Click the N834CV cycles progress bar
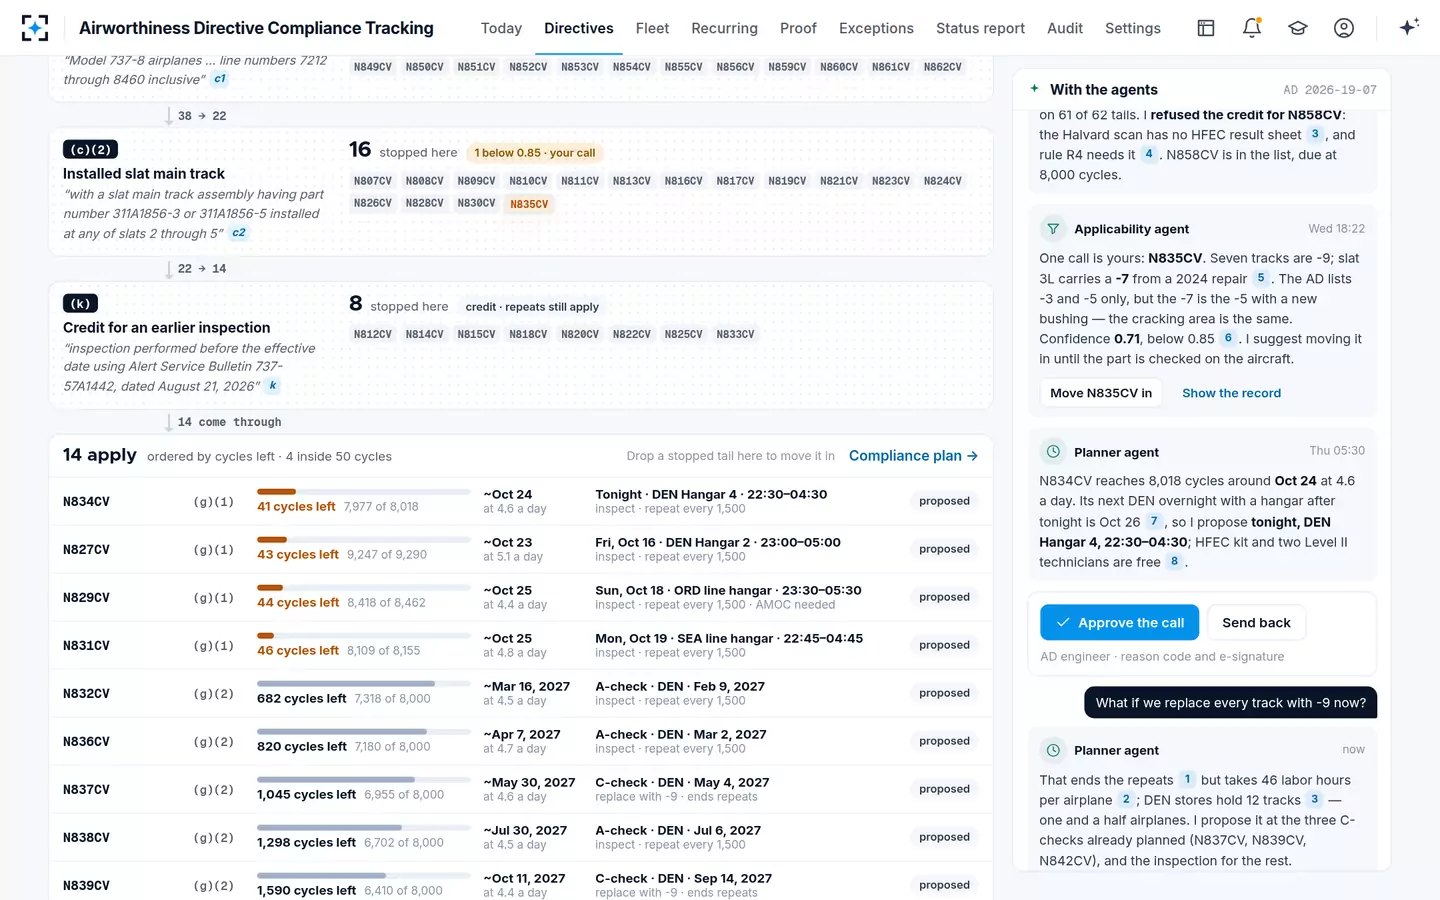Screen dimensions: 1440x900 pos(363,492)
